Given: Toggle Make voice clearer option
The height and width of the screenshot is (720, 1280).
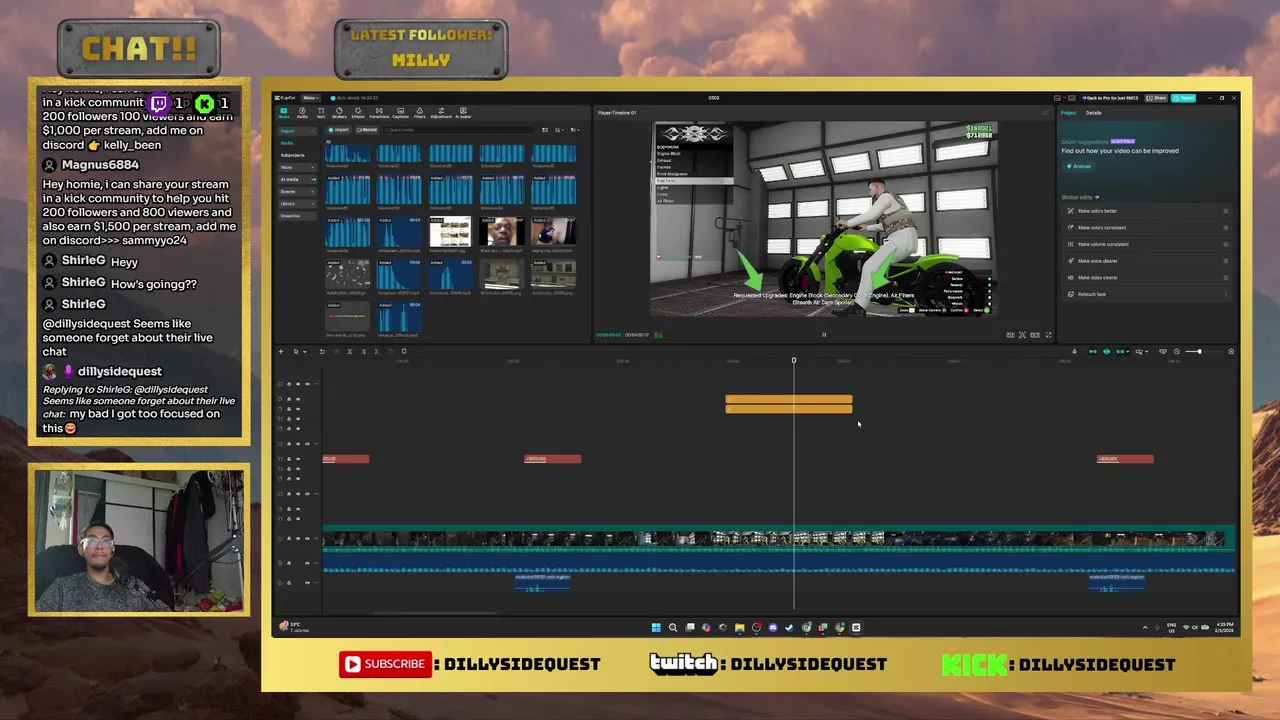Looking at the screenshot, I should pyautogui.click(x=1226, y=261).
